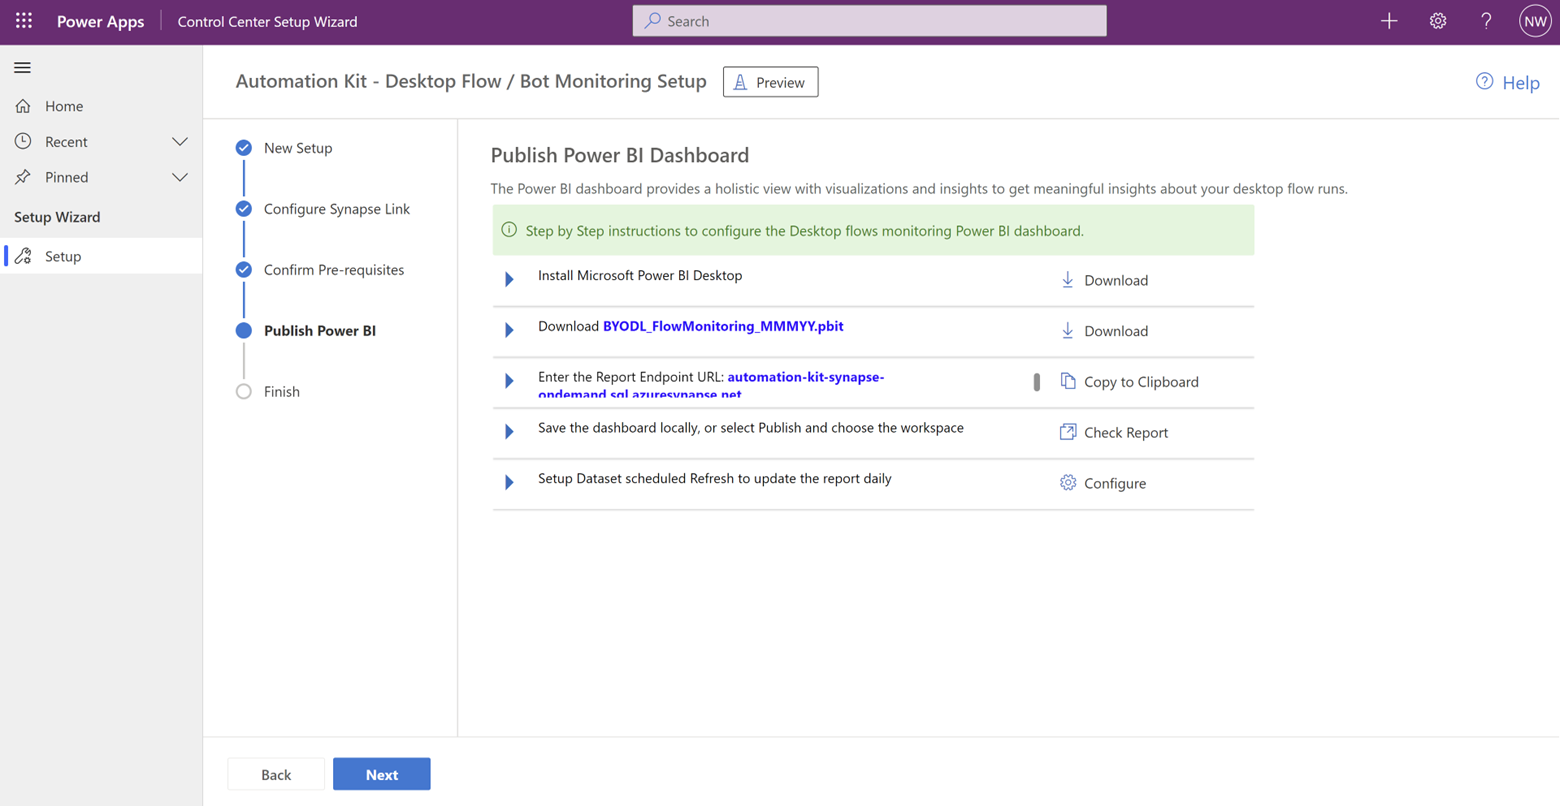Click the question mark help icon in header
This screenshot has height=806, width=1560.
pyautogui.click(x=1486, y=21)
